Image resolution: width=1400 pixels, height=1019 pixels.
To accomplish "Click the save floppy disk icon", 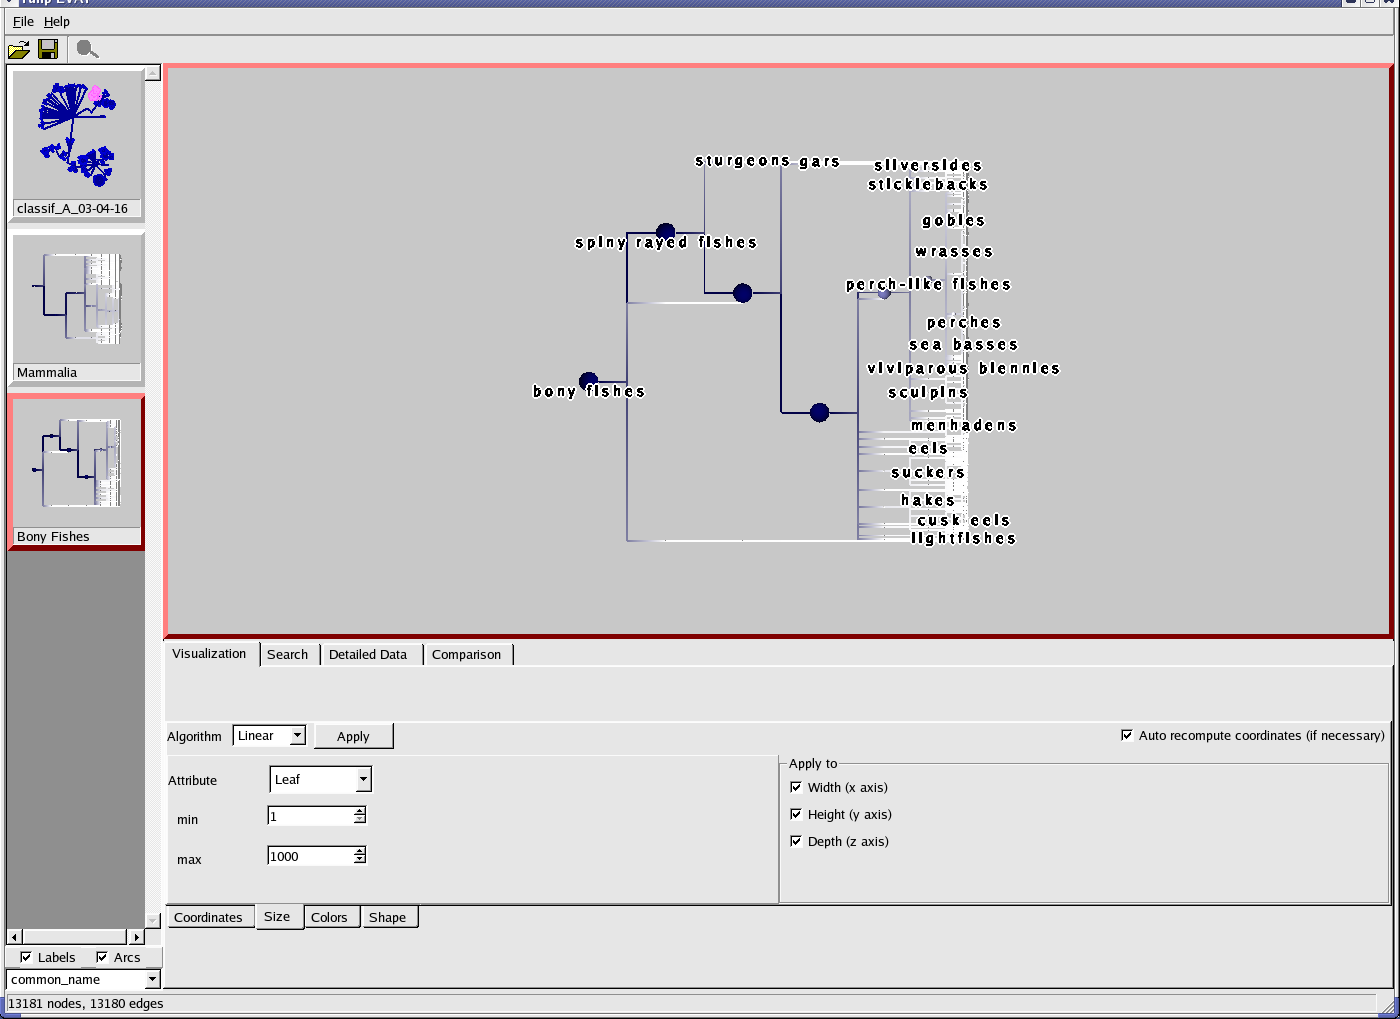I will click(x=48, y=49).
